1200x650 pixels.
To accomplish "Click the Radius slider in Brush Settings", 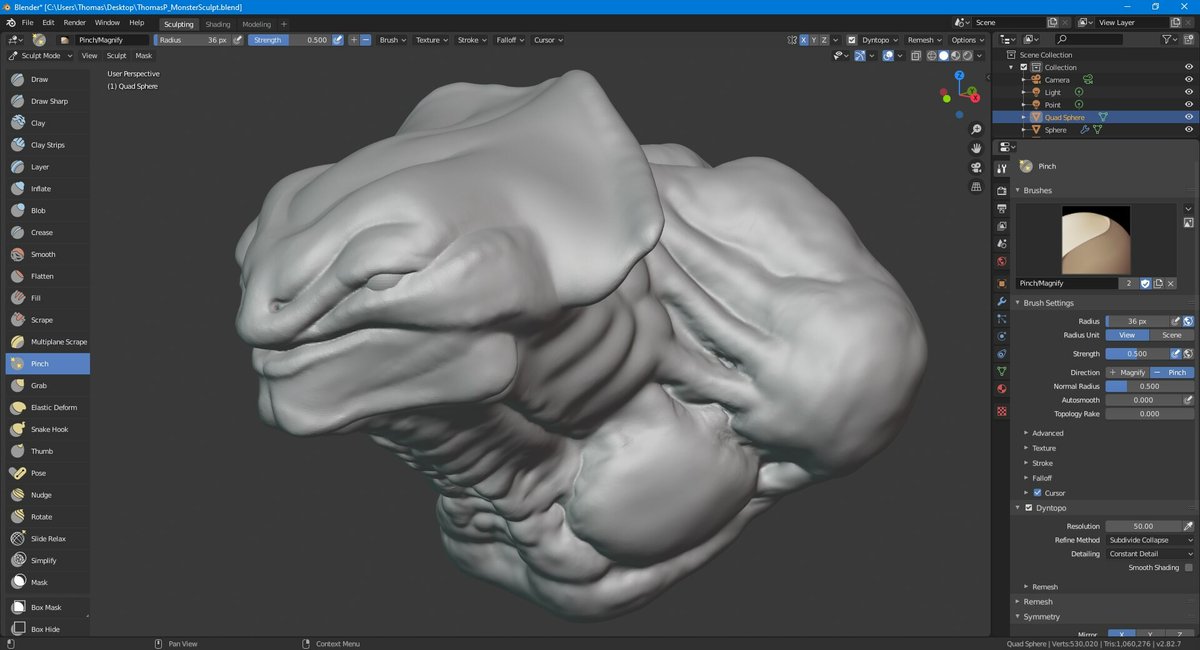I will [1138, 321].
